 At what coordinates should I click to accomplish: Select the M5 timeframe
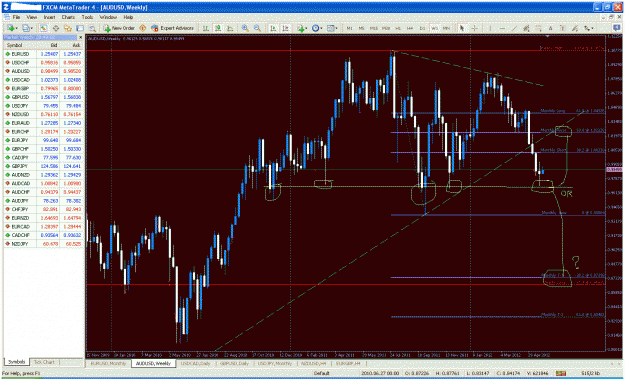click(x=362, y=28)
